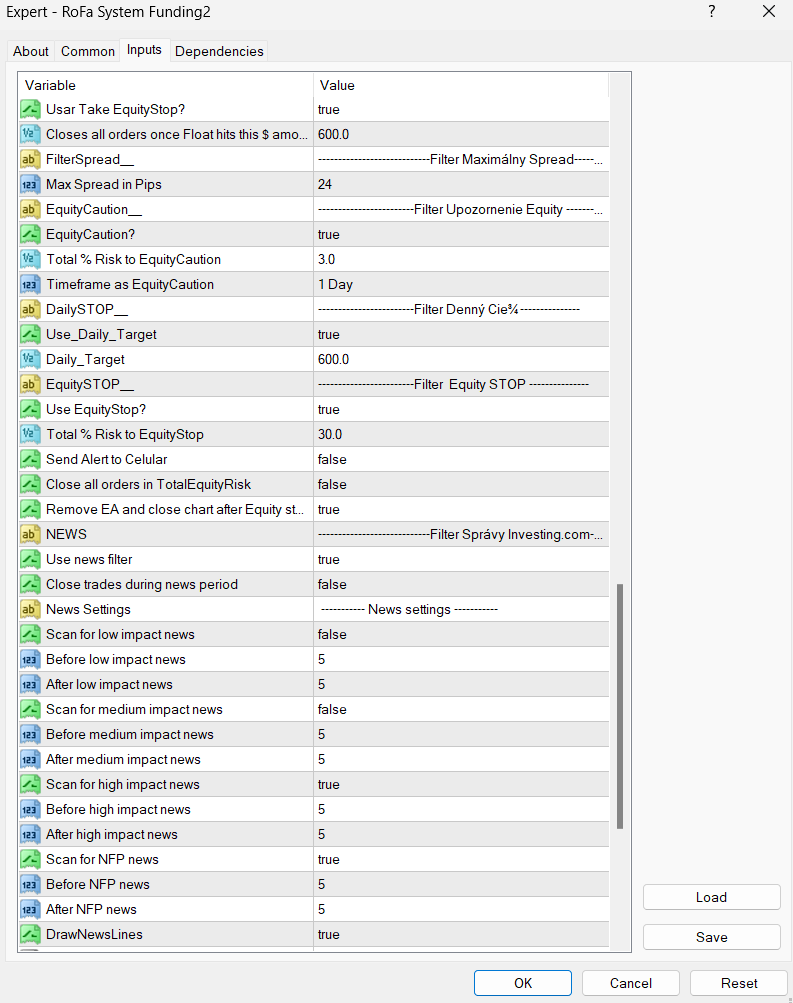Click the icon beside Max Spread in Pips
Image resolution: width=793 pixels, height=1003 pixels.
pyautogui.click(x=30, y=184)
